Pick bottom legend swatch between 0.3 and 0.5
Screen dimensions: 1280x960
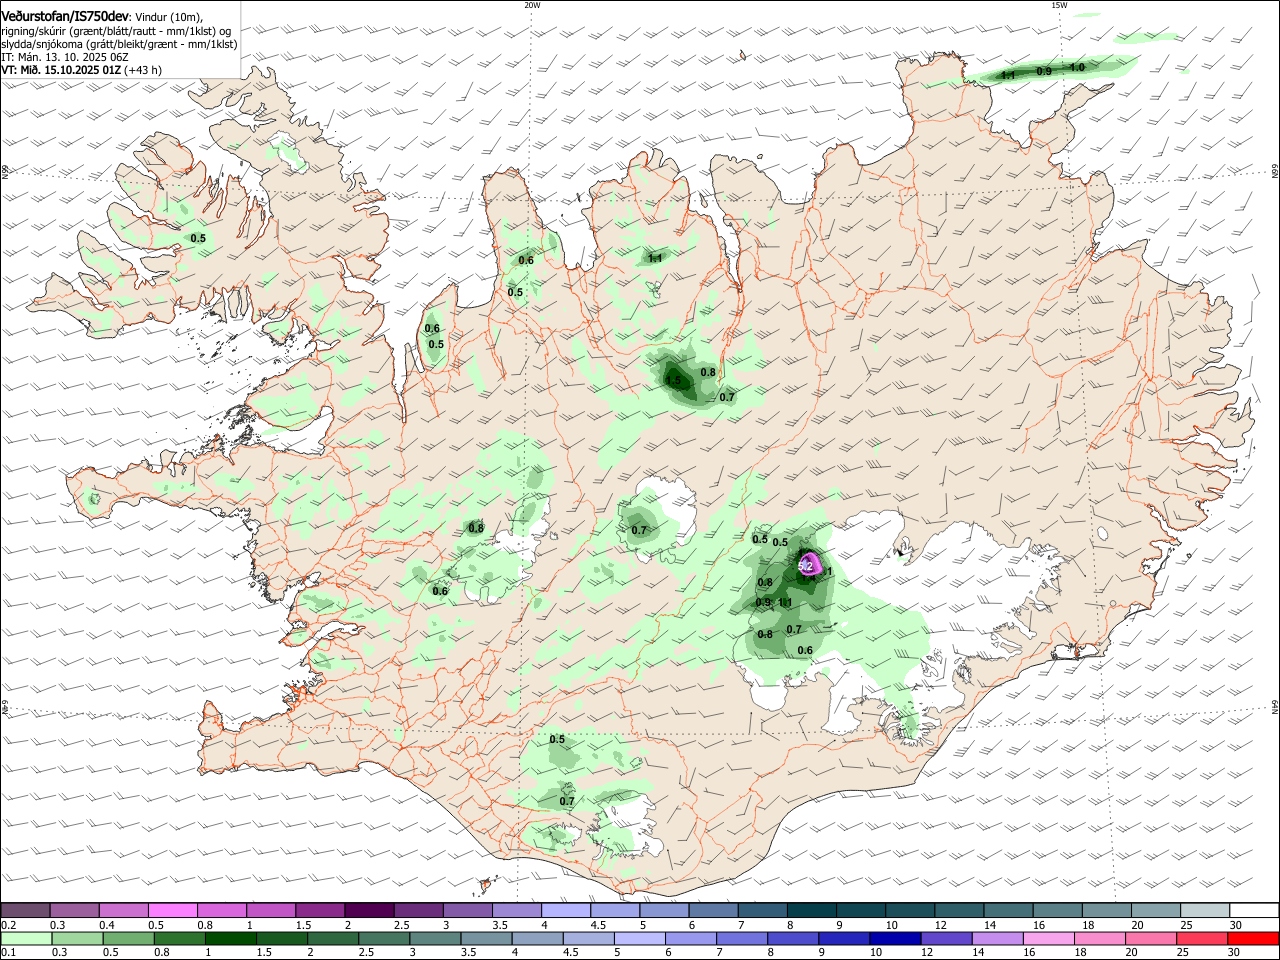point(76,938)
